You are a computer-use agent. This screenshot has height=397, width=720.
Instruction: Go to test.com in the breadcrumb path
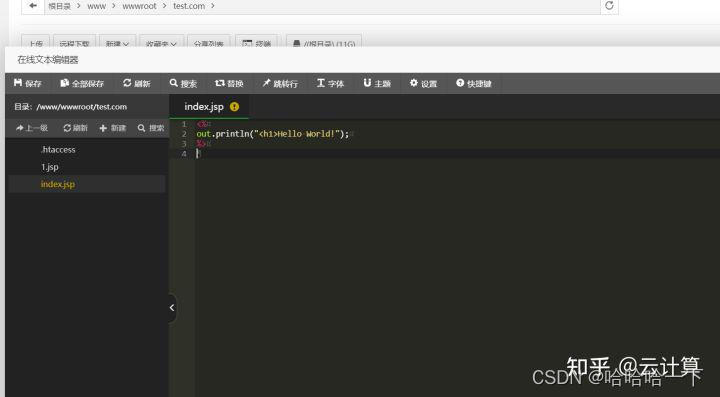click(x=189, y=6)
